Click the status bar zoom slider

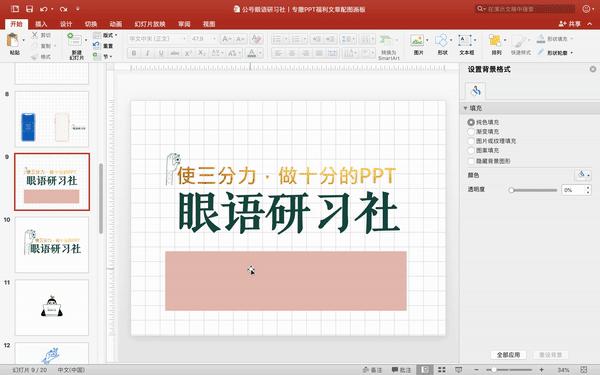(x=509, y=370)
